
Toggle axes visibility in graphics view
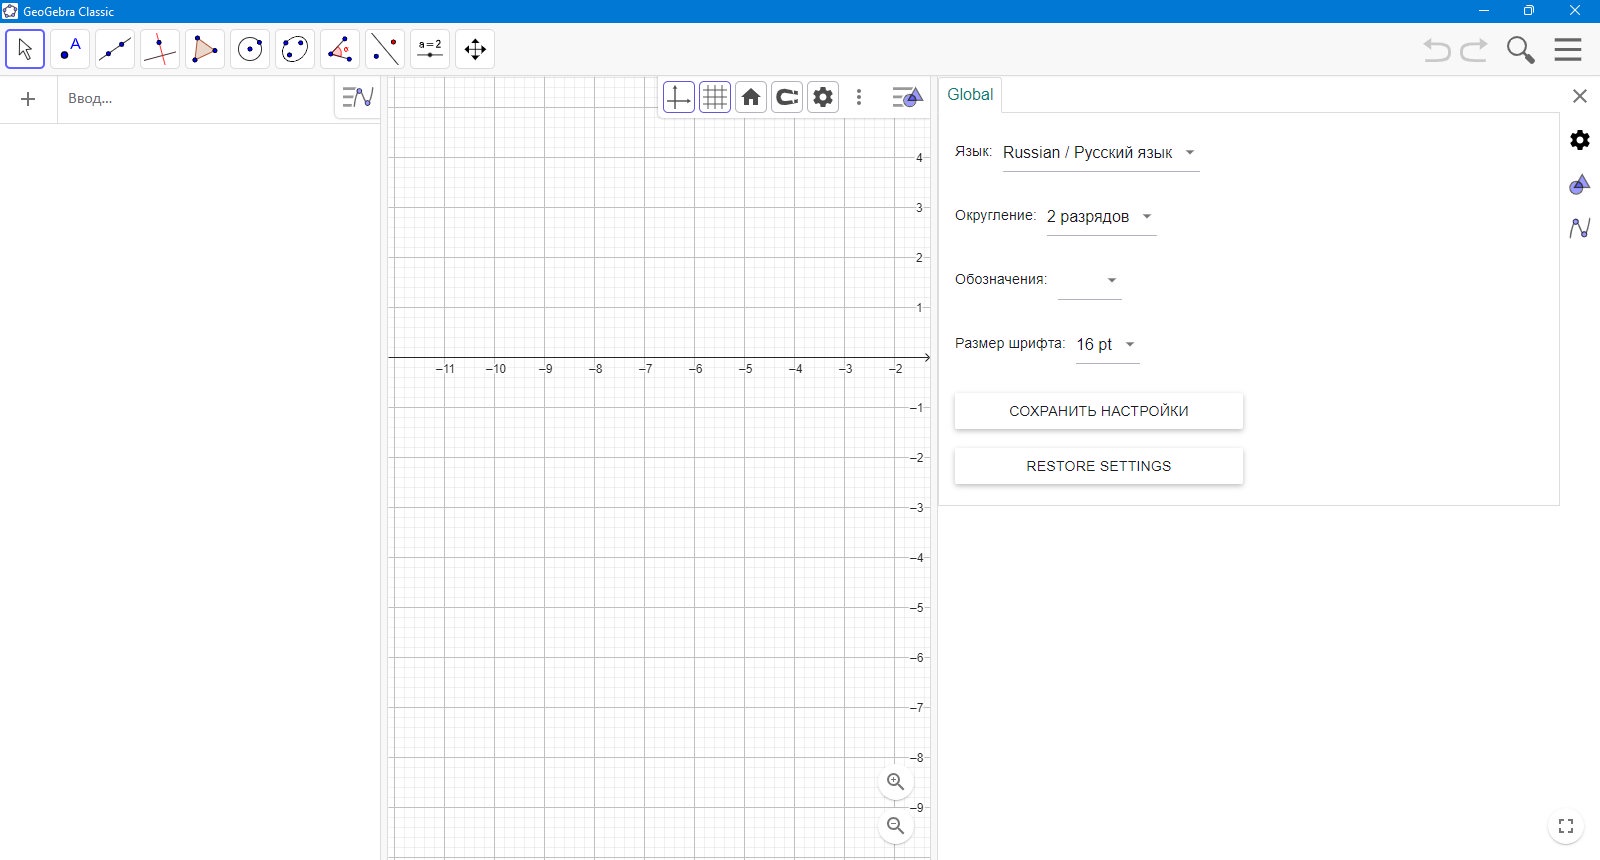tap(679, 97)
